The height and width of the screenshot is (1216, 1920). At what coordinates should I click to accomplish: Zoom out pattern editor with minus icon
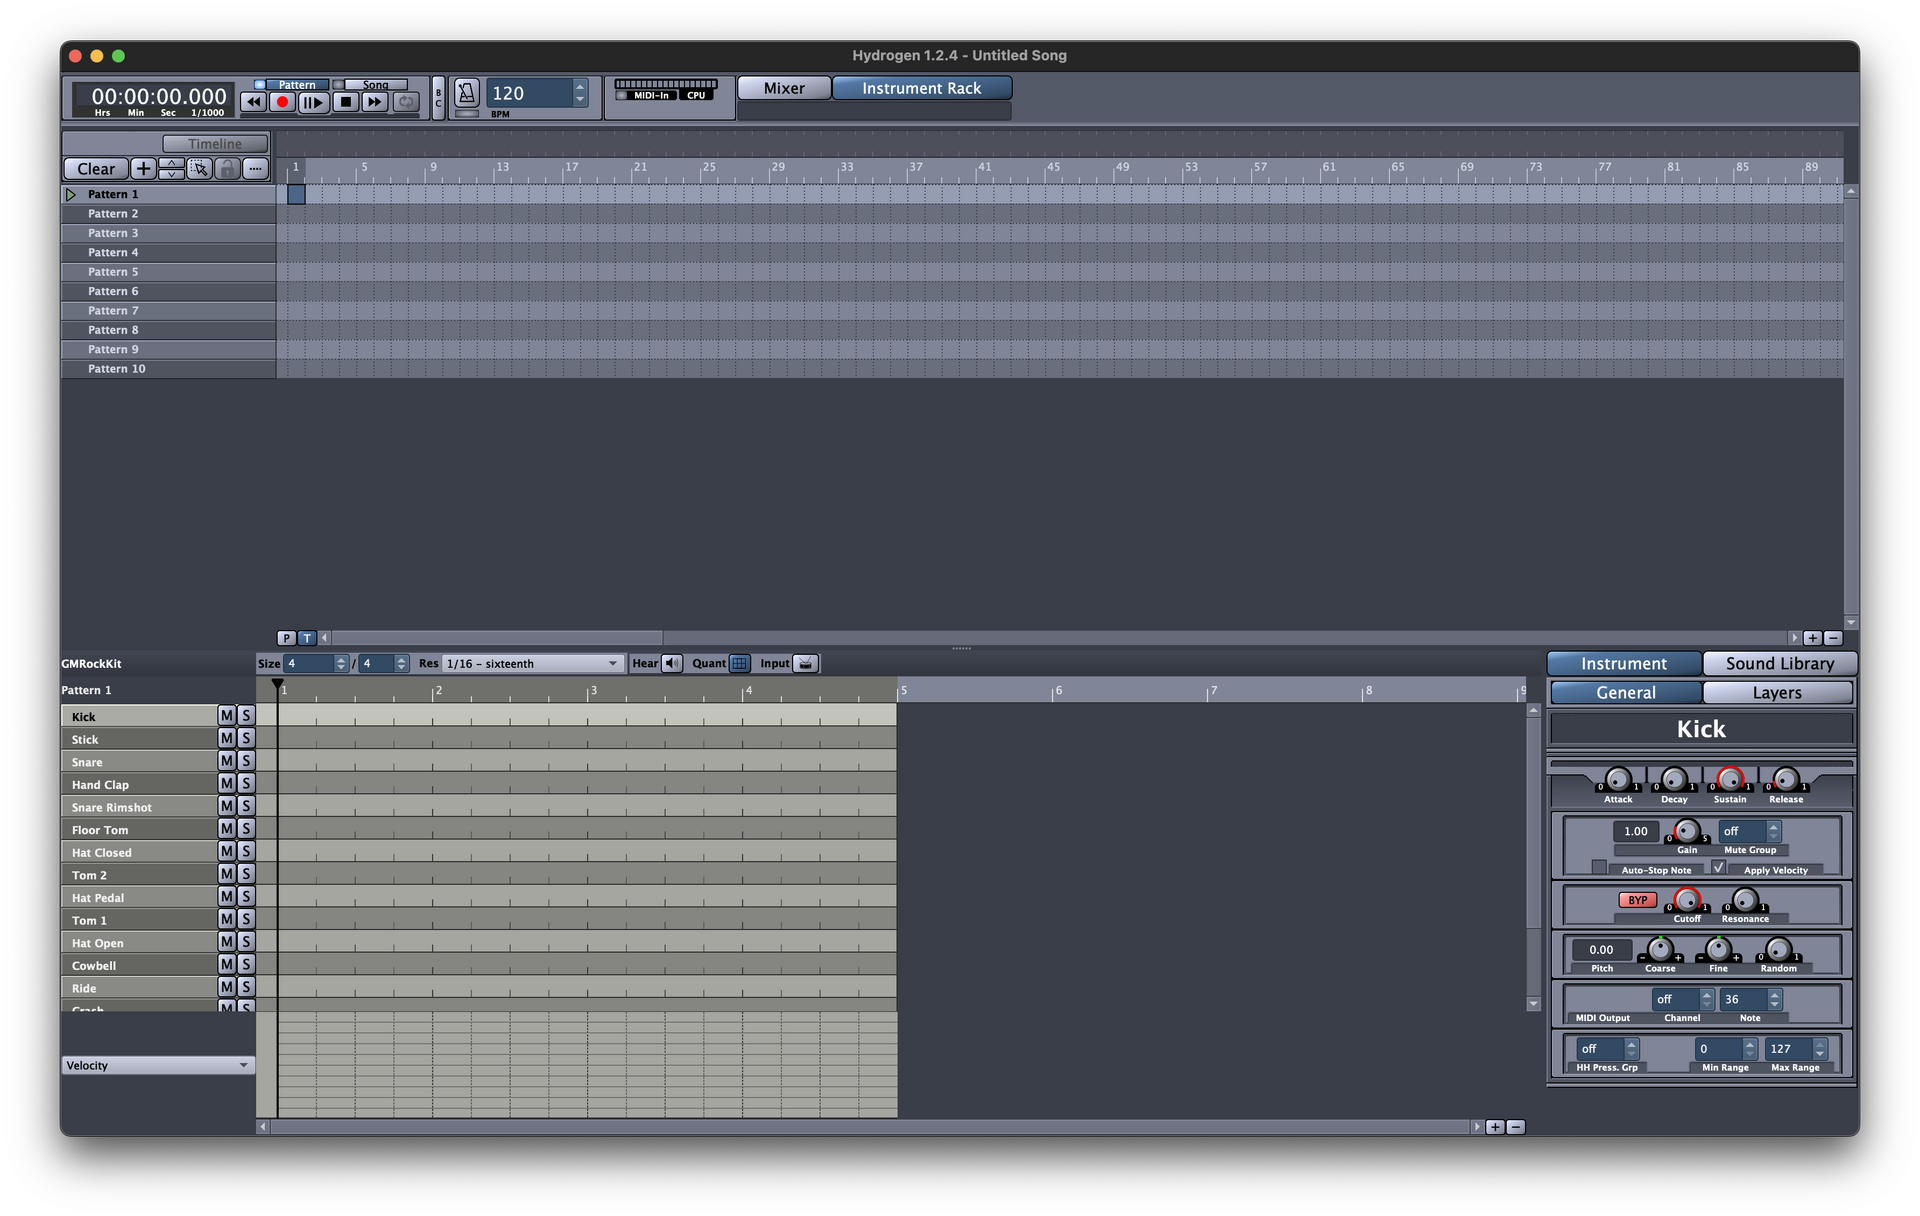[x=1516, y=1127]
